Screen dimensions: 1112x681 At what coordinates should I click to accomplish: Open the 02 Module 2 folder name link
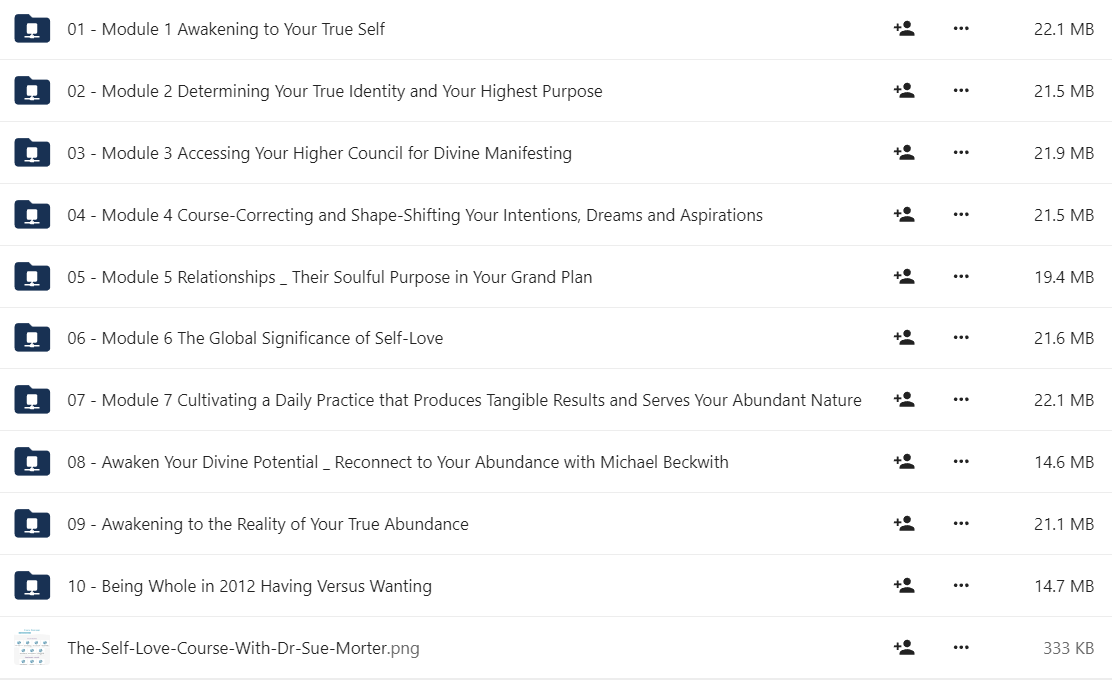coord(335,92)
